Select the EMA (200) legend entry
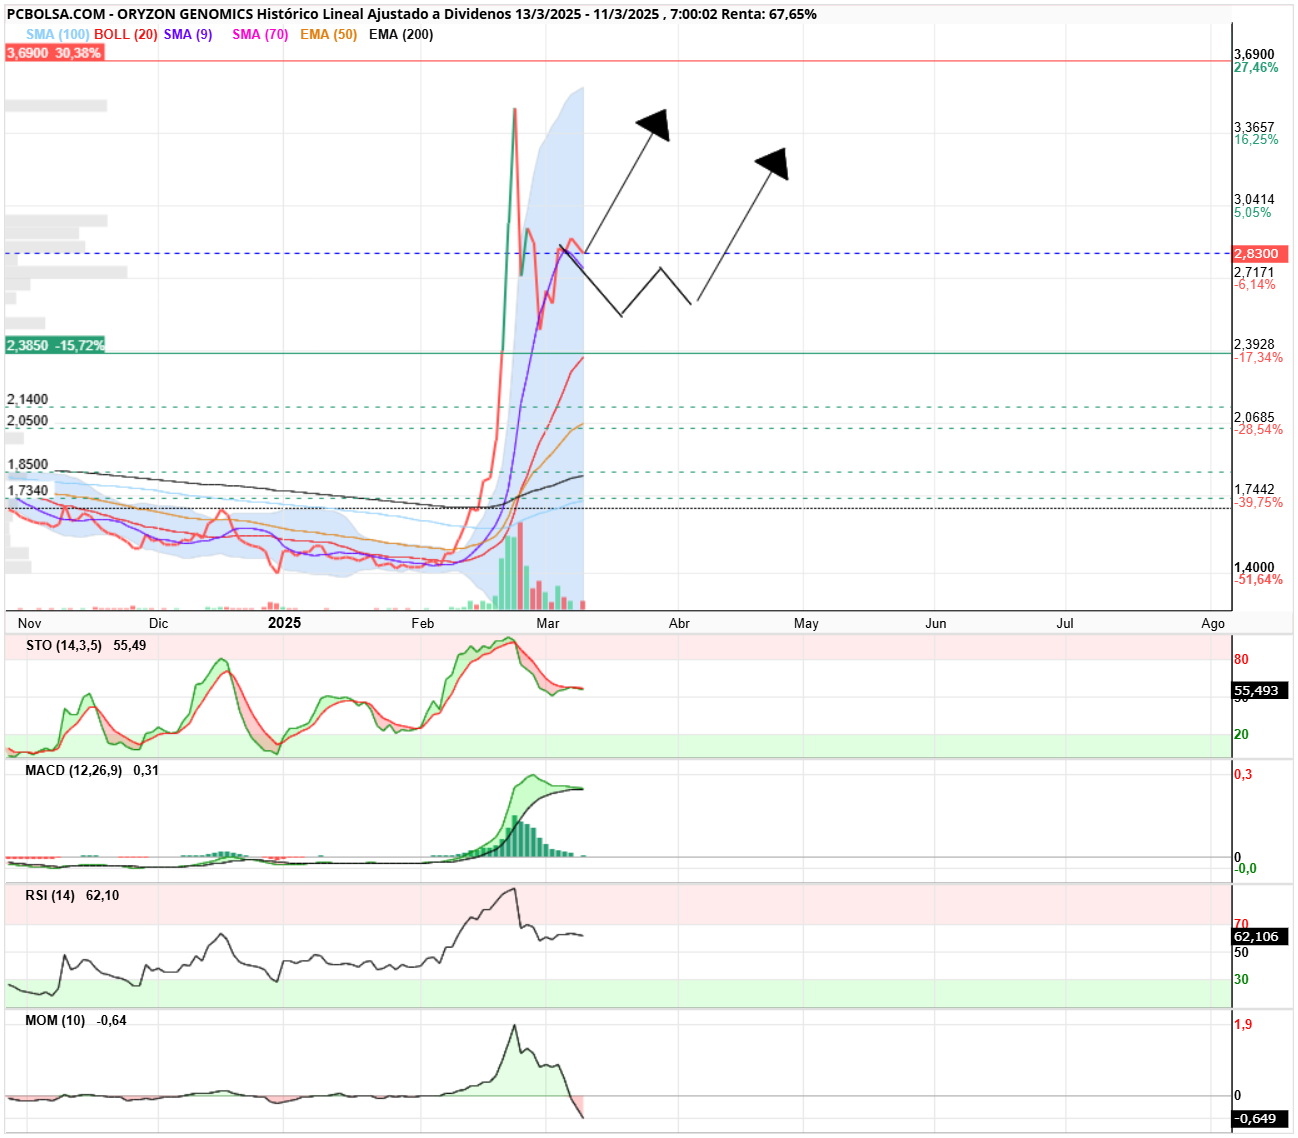 coord(401,34)
